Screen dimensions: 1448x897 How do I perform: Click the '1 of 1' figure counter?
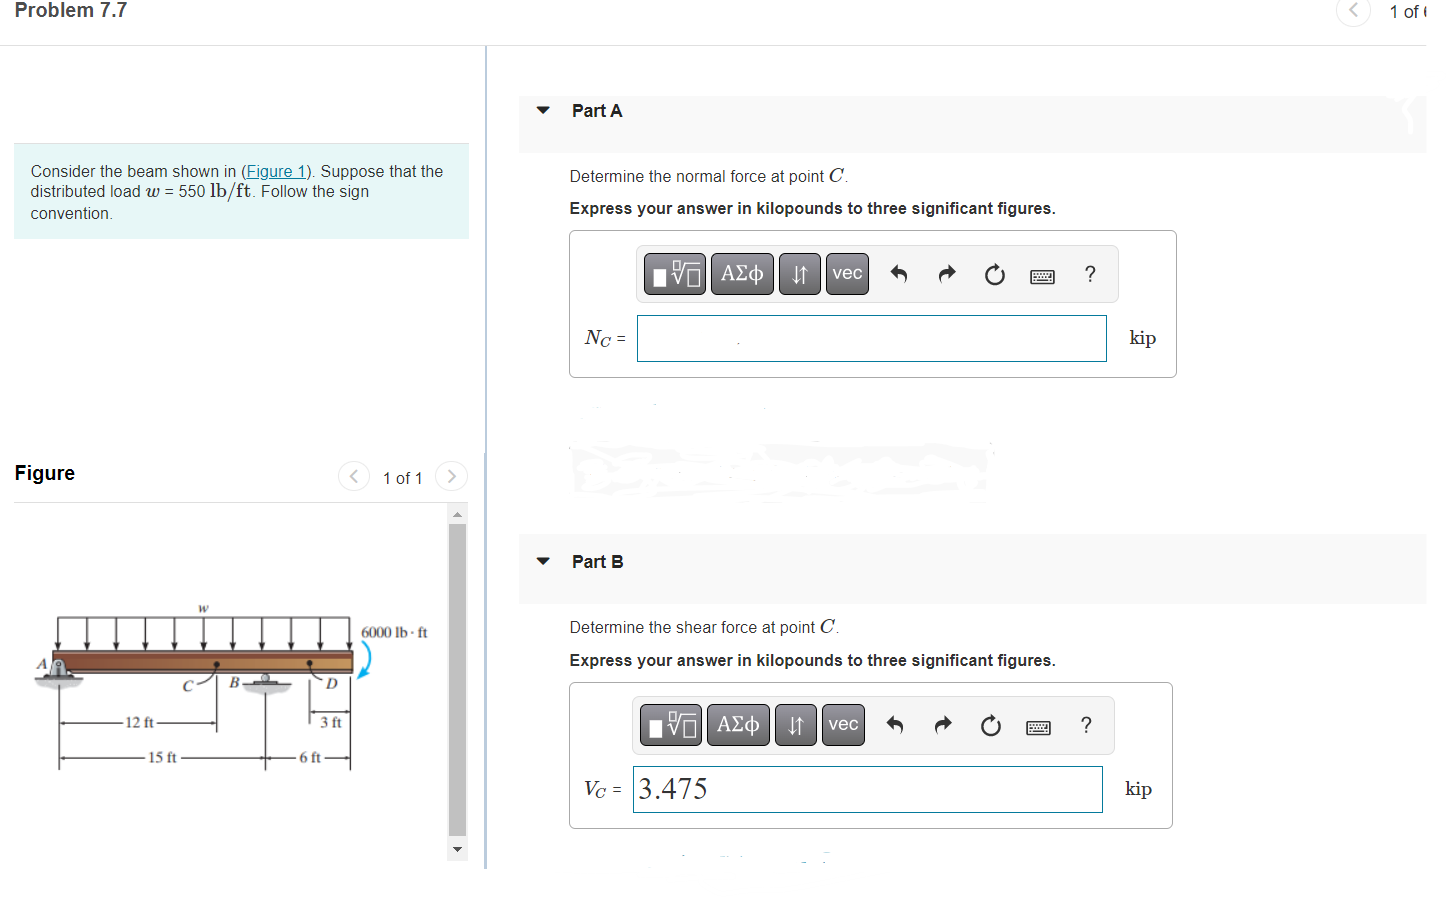point(402,478)
